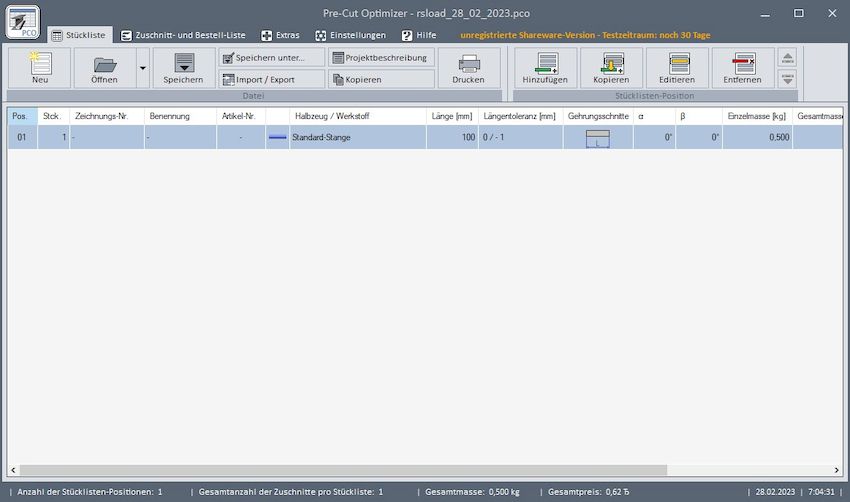Image resolution: width=850 pixels, height=502 pixels.
Task: Click the time 7:04:31 in status bar
Action: (x=821, y=492)
